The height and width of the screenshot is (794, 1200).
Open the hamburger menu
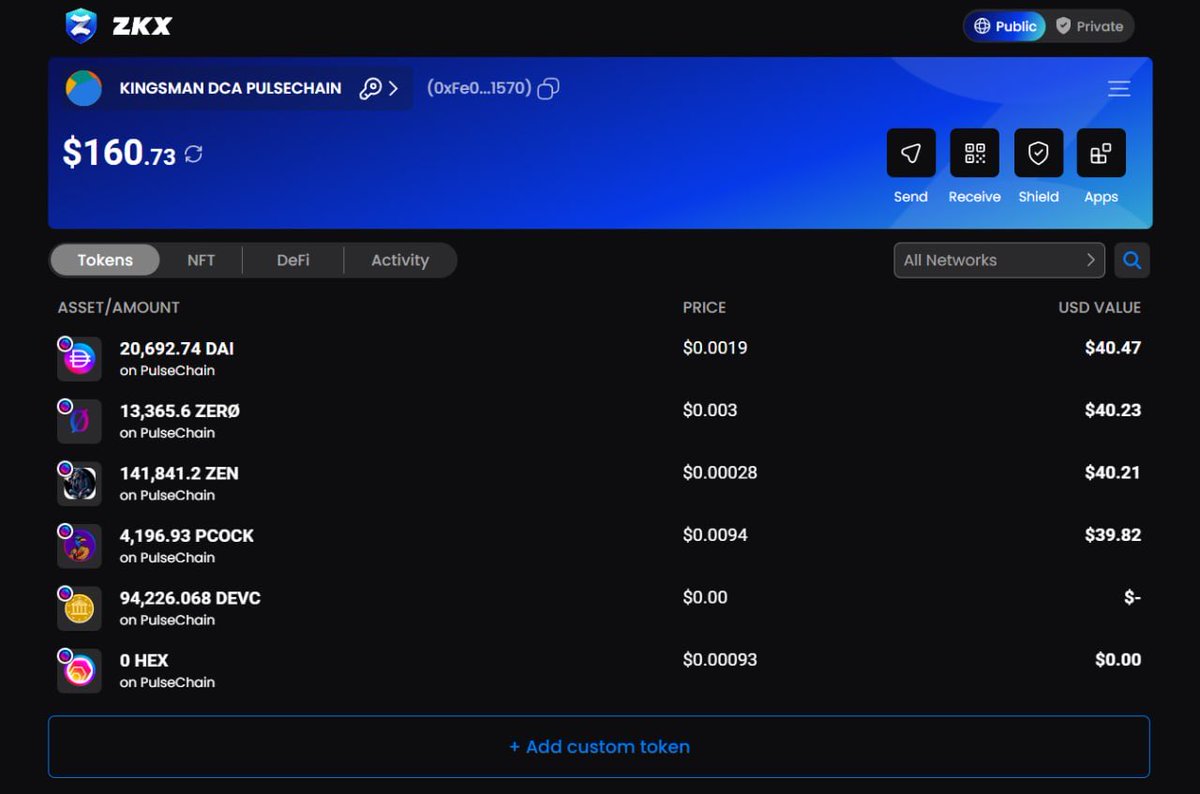coord(1119,89)
